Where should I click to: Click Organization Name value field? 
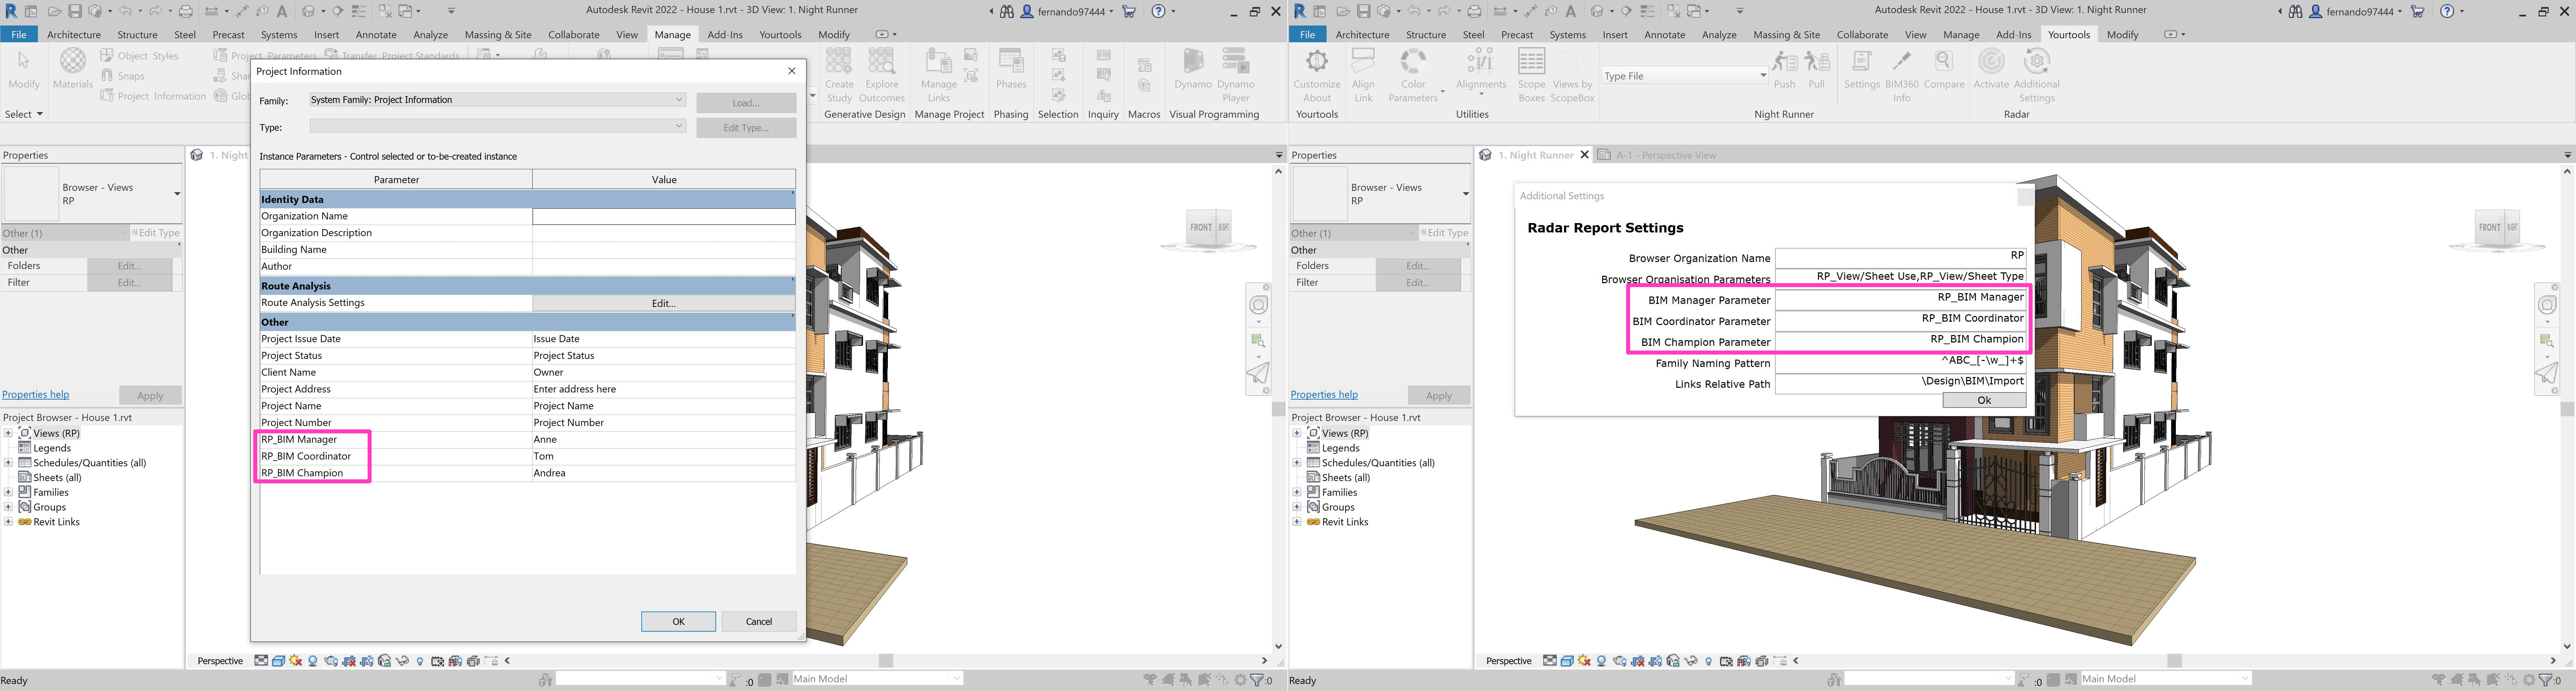664,216
